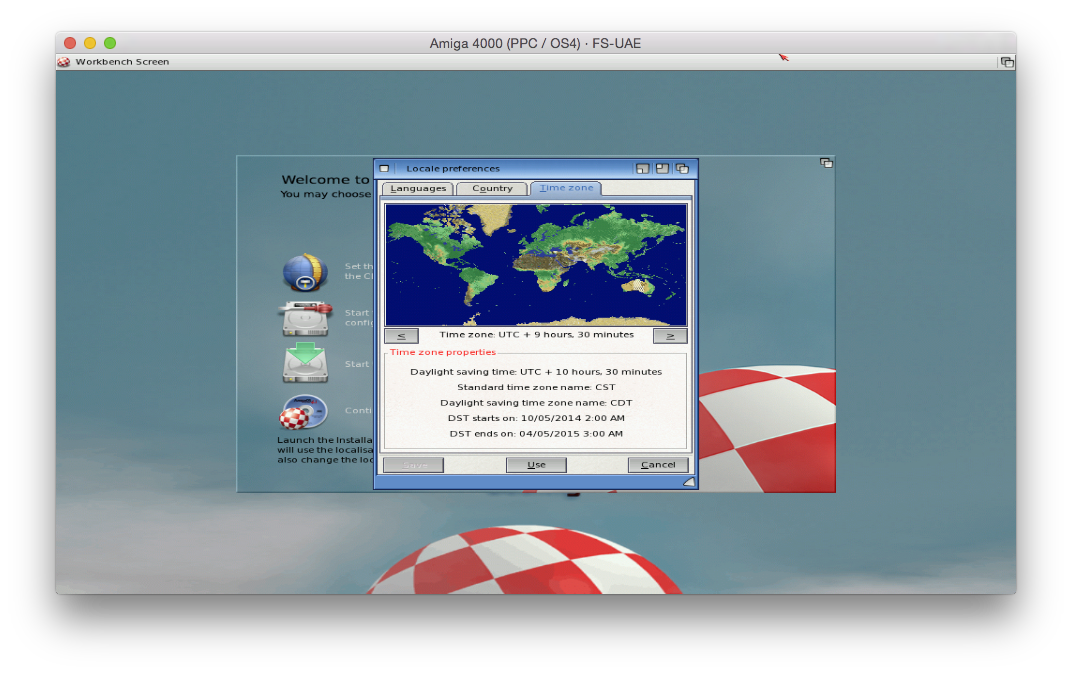Click the 'DST ends on: 04/05/2015' line
The height and width of the screenshot is (674, 1072).
pyautogui.click(x=536, y=433)
